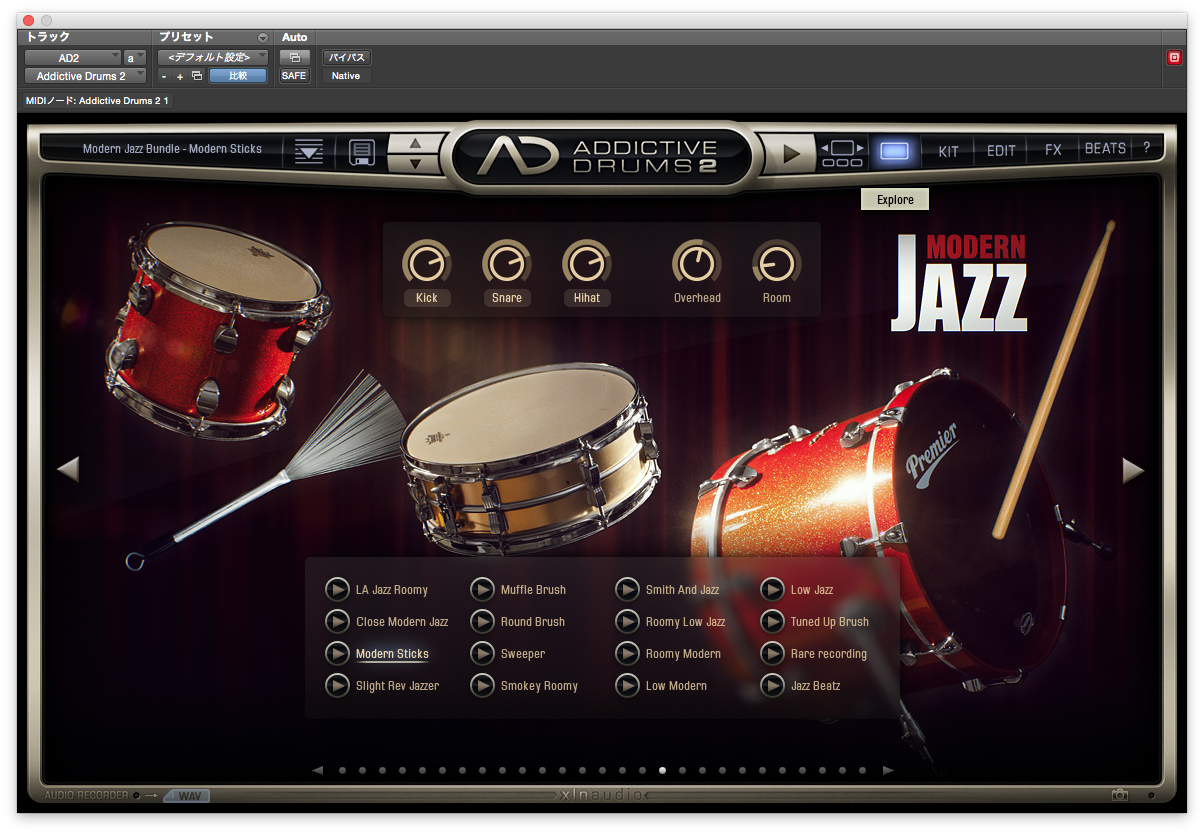This screenshot has width=1204, height=834.
Task: Toggle the Hihat label button
Action: 587,298
